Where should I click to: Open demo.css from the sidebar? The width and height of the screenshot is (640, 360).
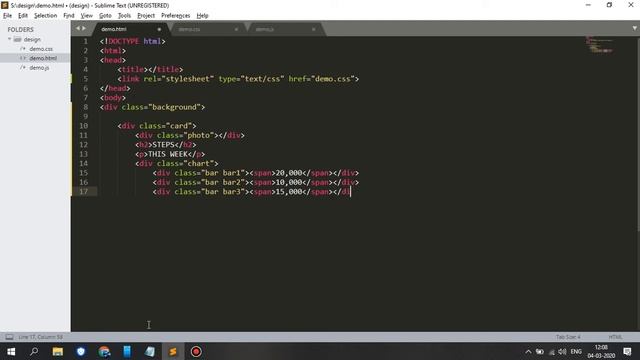pos(41,49)
